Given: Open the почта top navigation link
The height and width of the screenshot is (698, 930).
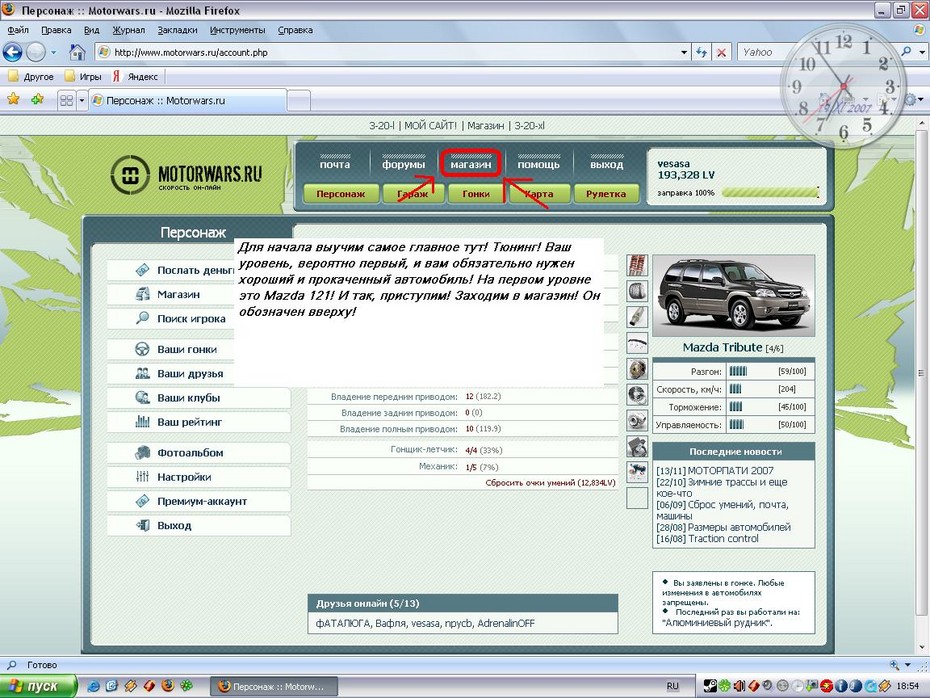Looking at the screenshot, I should pos(335,164).
